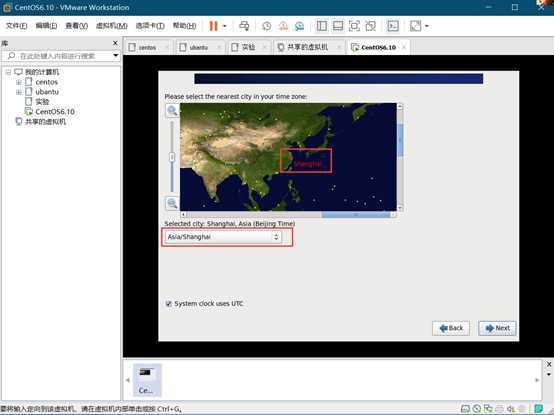The width and height of the screenshot is (554, 415).
Task: Toggle the library sidebar view icon
Action: (322, 26)
